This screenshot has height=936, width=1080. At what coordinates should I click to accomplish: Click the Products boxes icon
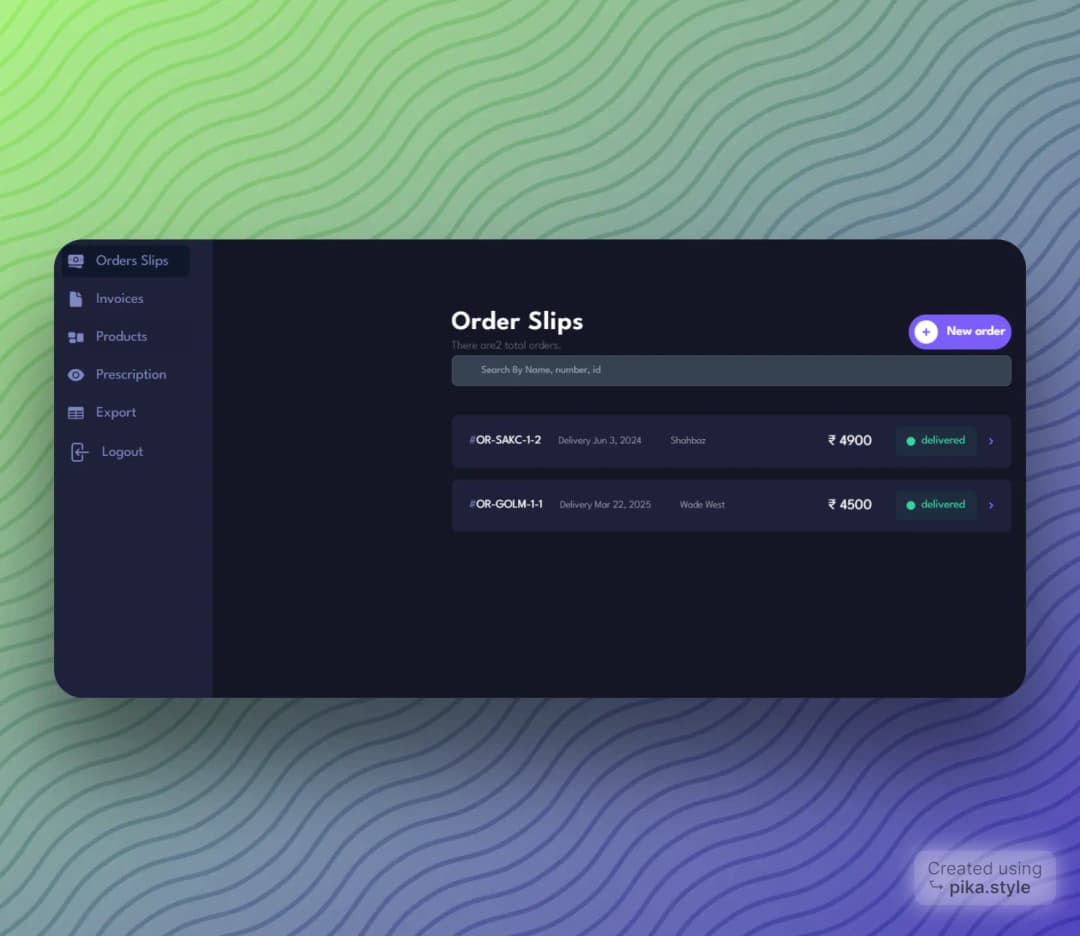click(x=76, y=337)
